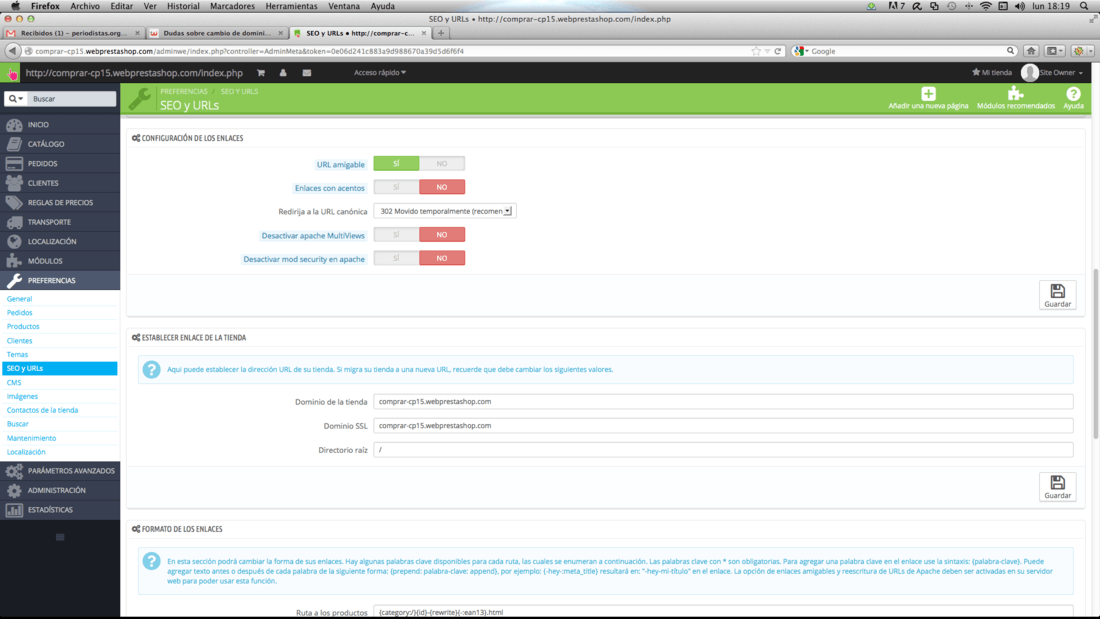Open General preferences submenu
This screenshot has width=1100, height=619.
(20, 299)
